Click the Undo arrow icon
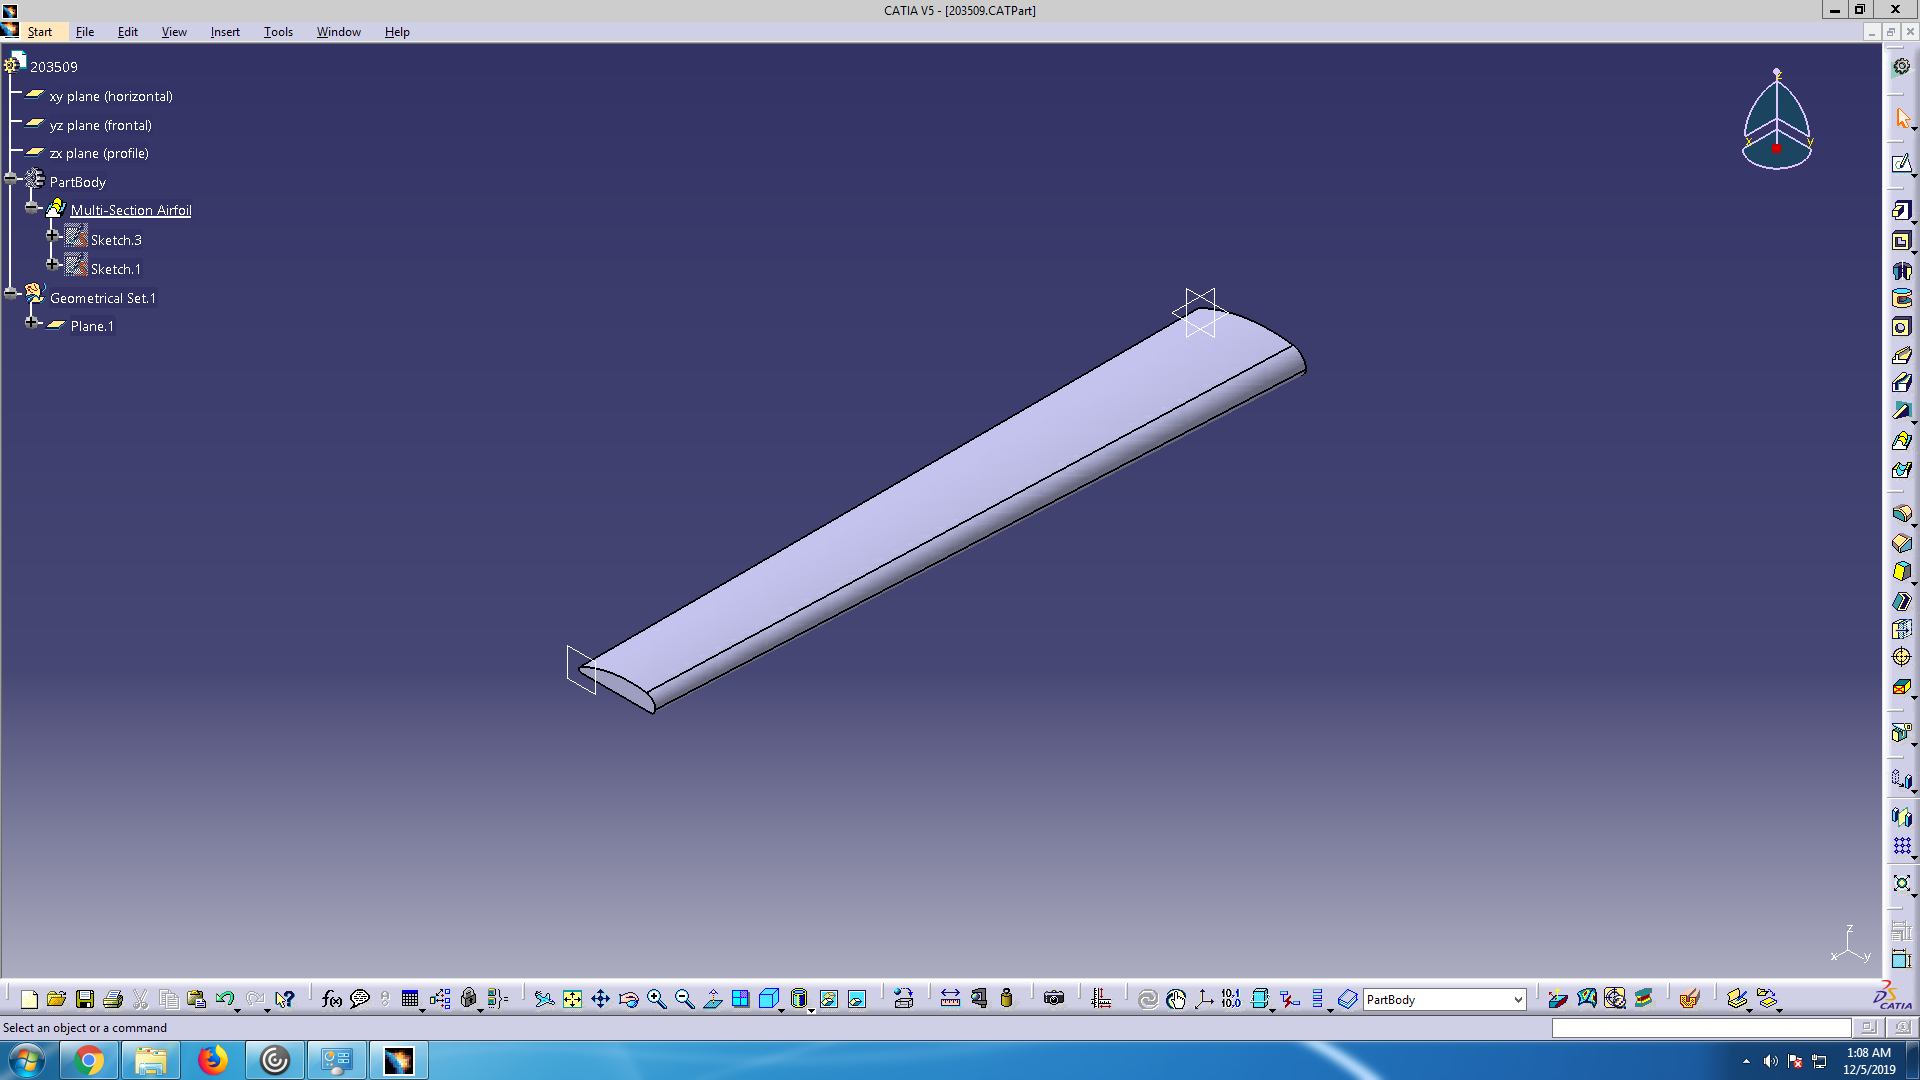The height and width of the screenshot is (1080, 1920). (224, 999)
